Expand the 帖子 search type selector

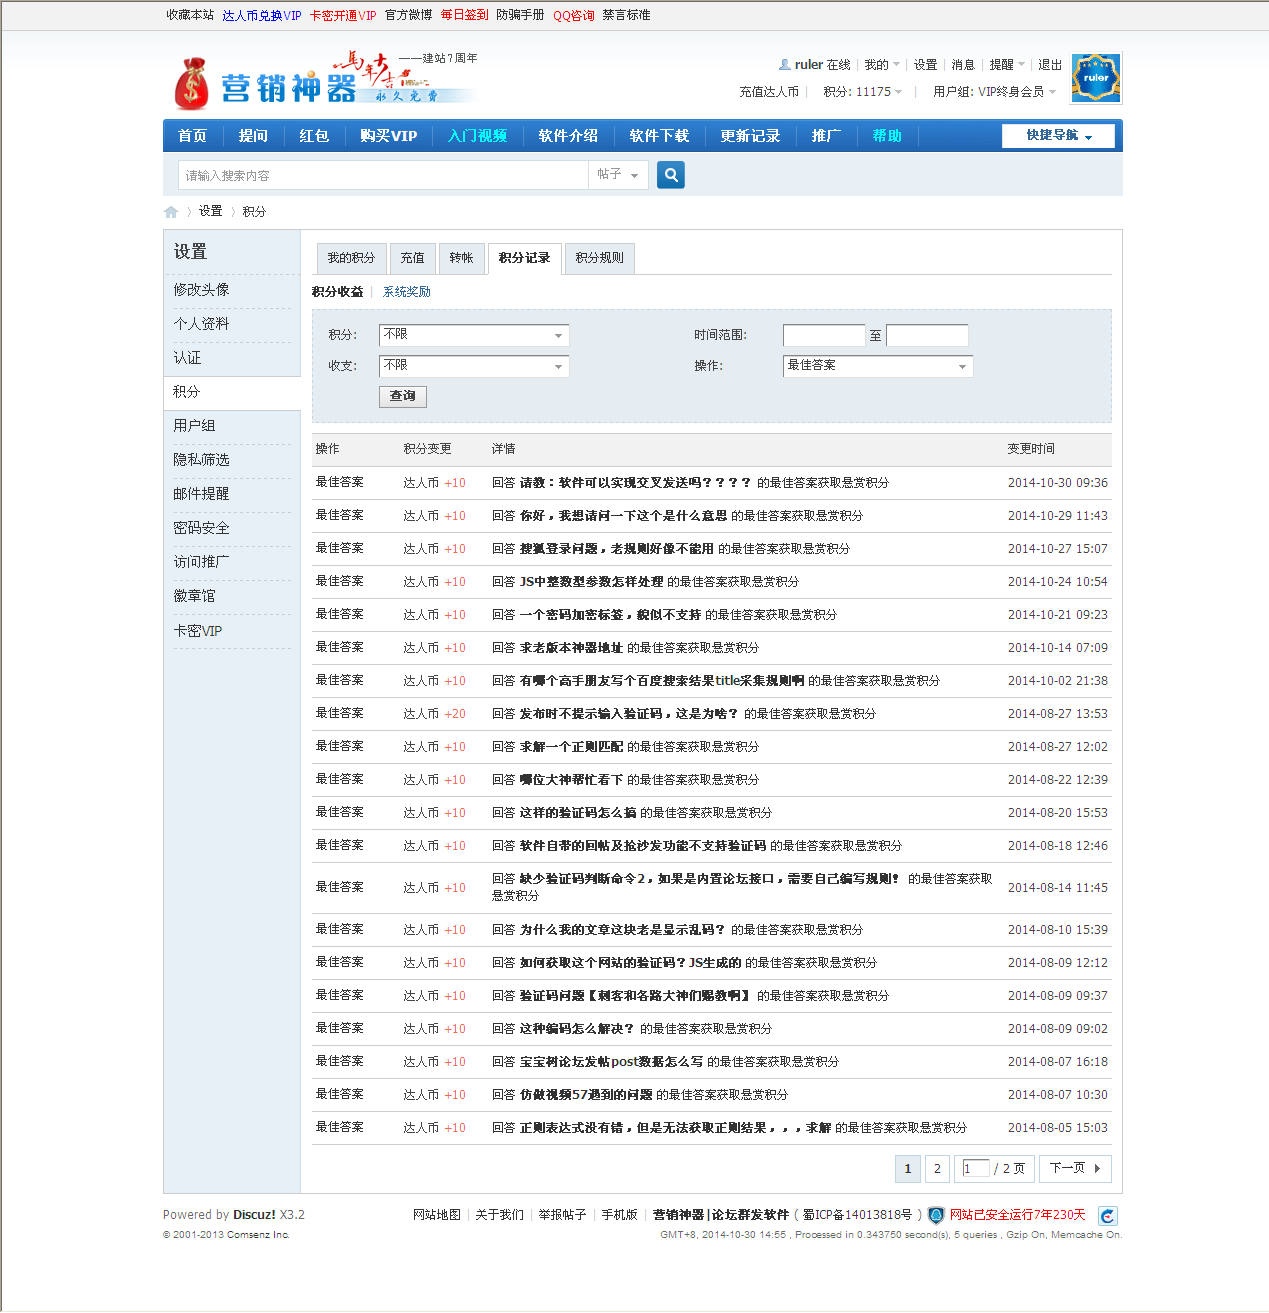617,175
